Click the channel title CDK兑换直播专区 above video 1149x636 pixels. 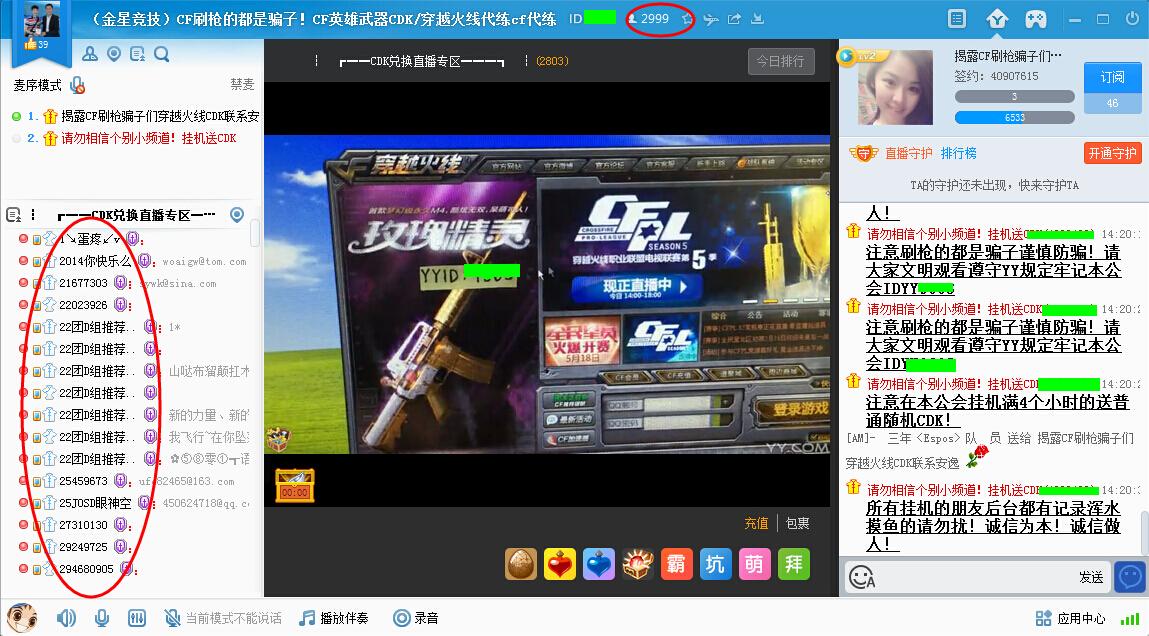[x=422, y=62]
